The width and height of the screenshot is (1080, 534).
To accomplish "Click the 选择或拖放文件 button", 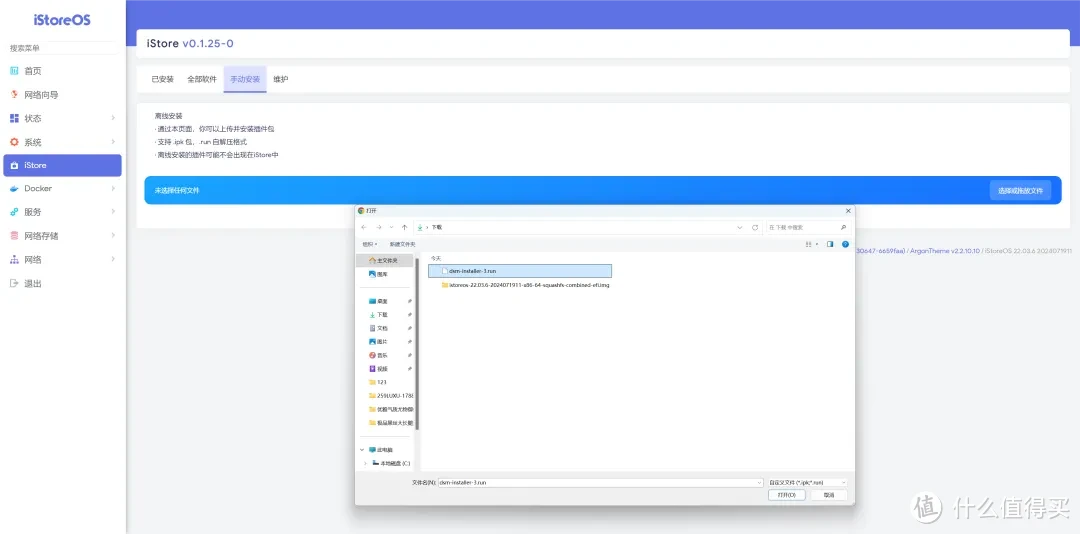I will click(1021, 190).
